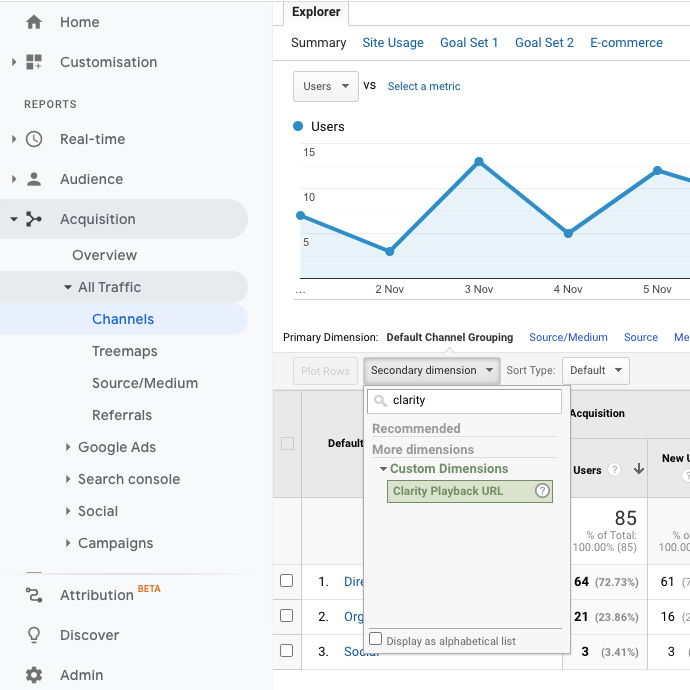The image size is (690, 690).
Task: Set primary dimension to Source
Action: pyautogui.click(x=641, y=337)
